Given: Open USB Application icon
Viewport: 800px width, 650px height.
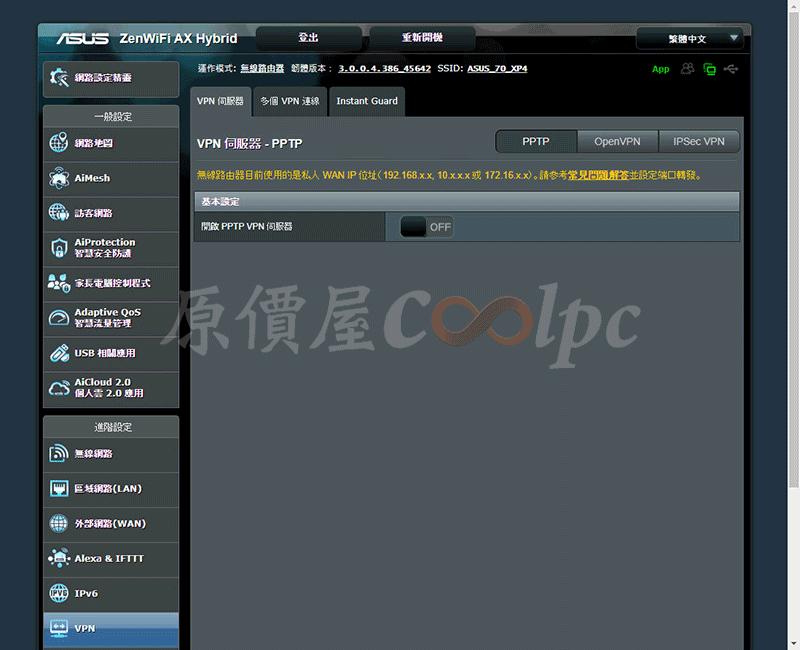Looking at the screenshot, I should click(59, 353).
